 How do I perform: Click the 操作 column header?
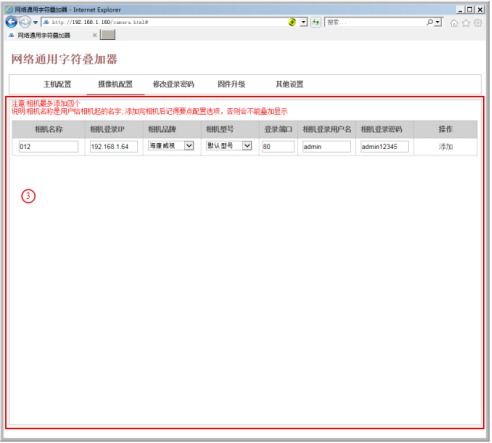pyautogui.click(x=445, y=129)
